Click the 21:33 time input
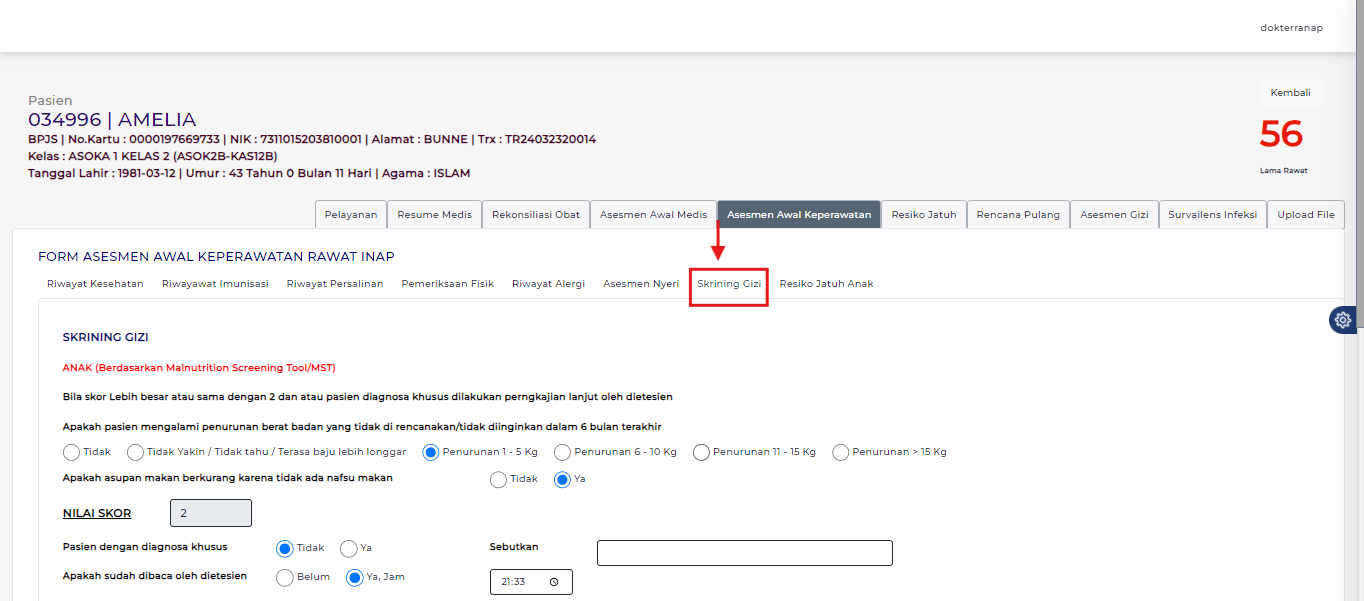The height and width of the screenshot is (601, 1364). pos(520,582)
